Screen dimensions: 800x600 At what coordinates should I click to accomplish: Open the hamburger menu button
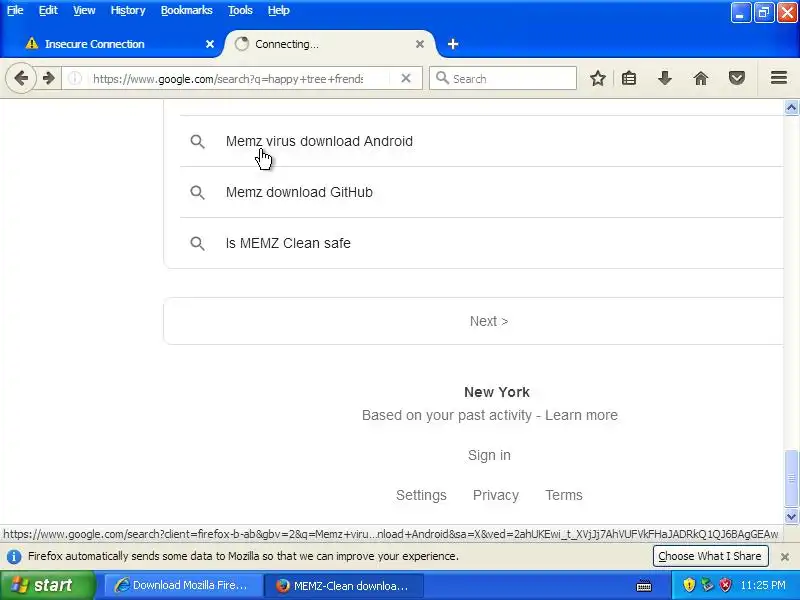click(778, 78)
